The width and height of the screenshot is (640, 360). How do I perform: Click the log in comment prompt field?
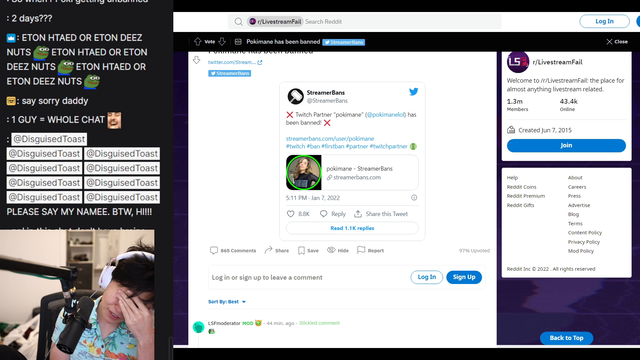pyautogui.click(x=267, y=278)
